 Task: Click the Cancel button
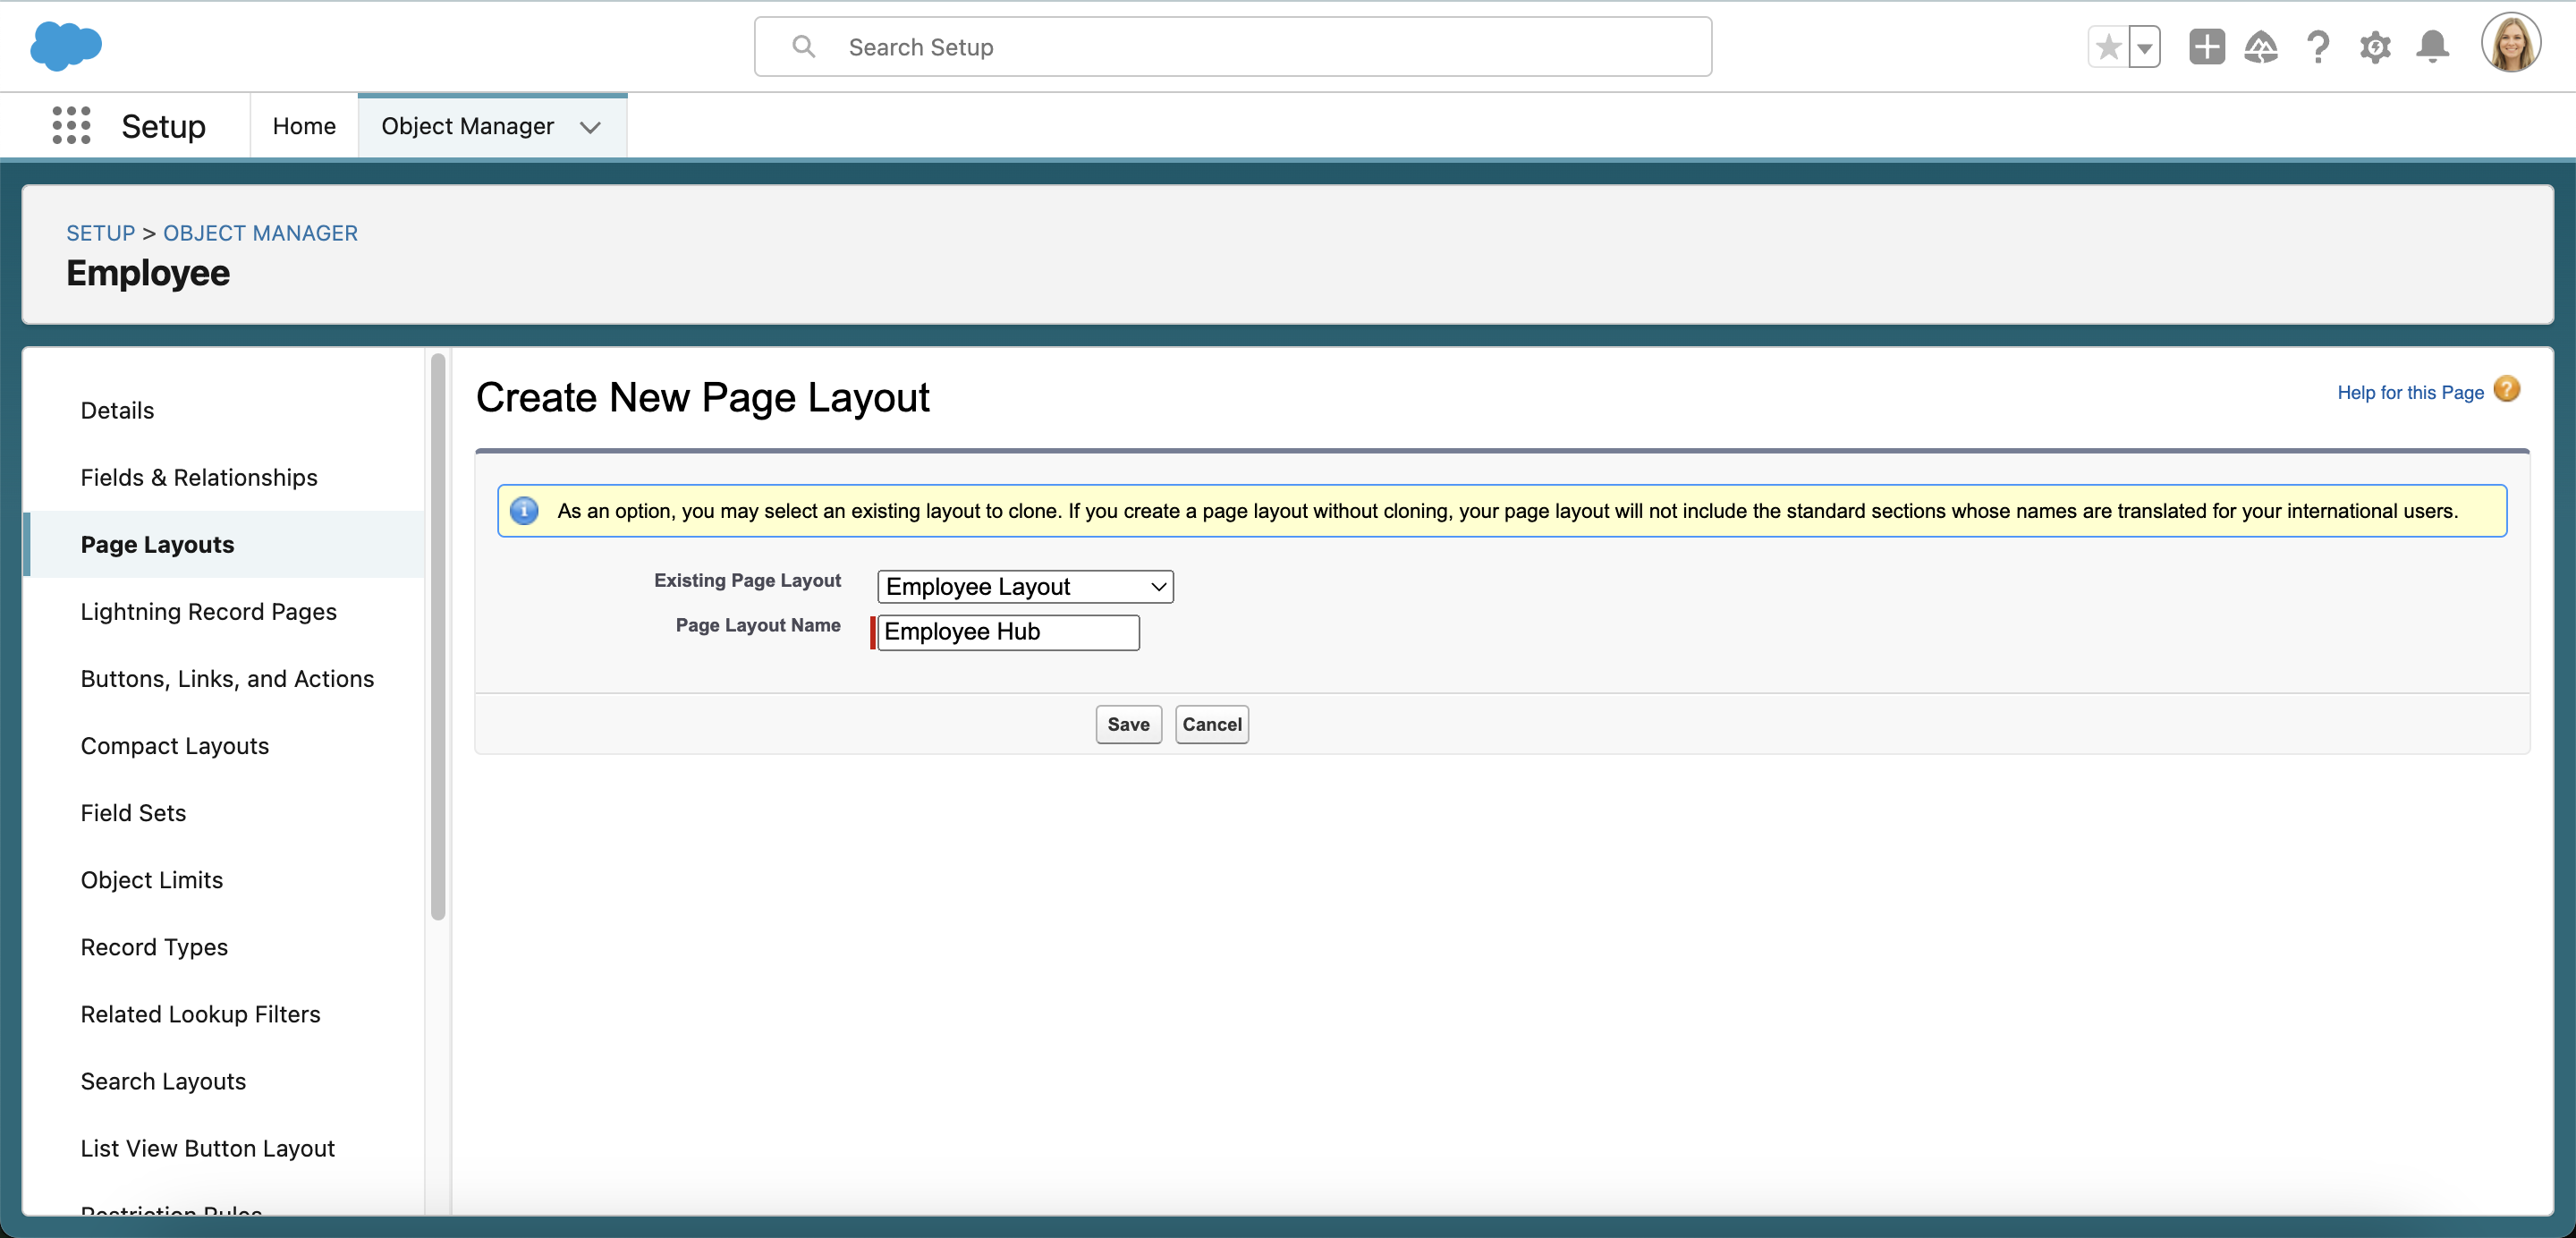(1211, 724)
